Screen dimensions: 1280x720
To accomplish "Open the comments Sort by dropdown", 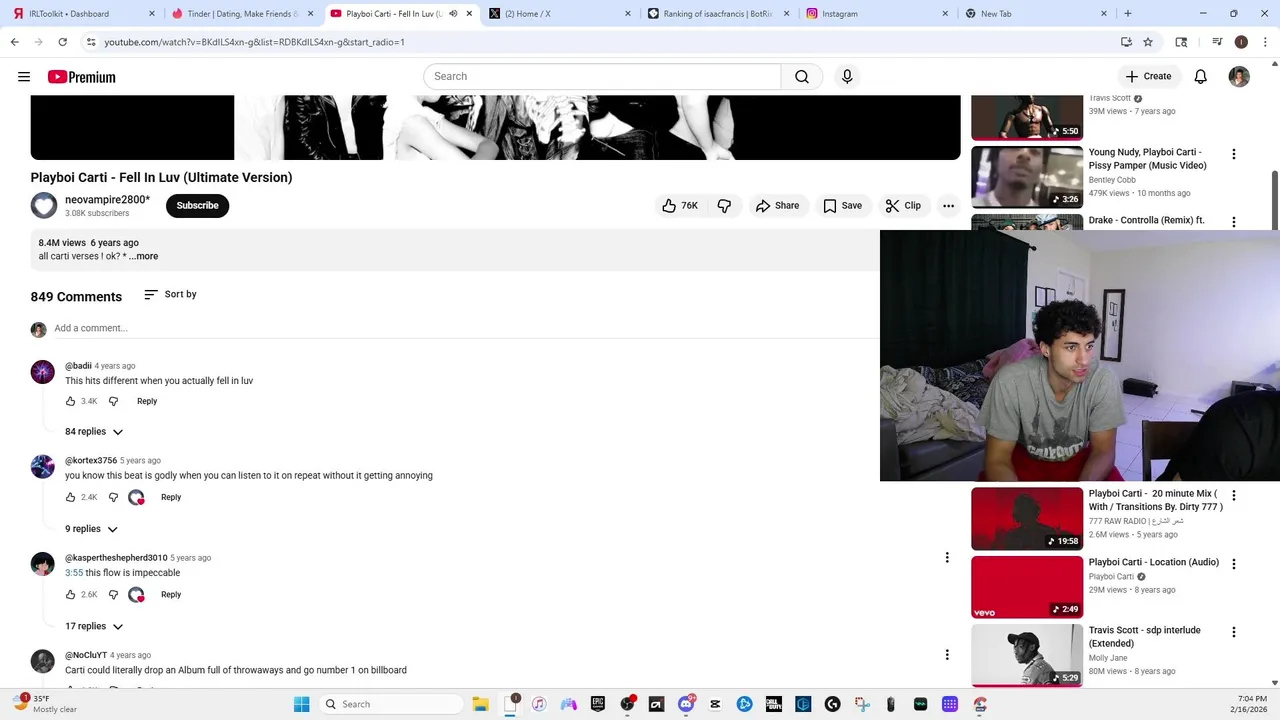I will [170, 295].
